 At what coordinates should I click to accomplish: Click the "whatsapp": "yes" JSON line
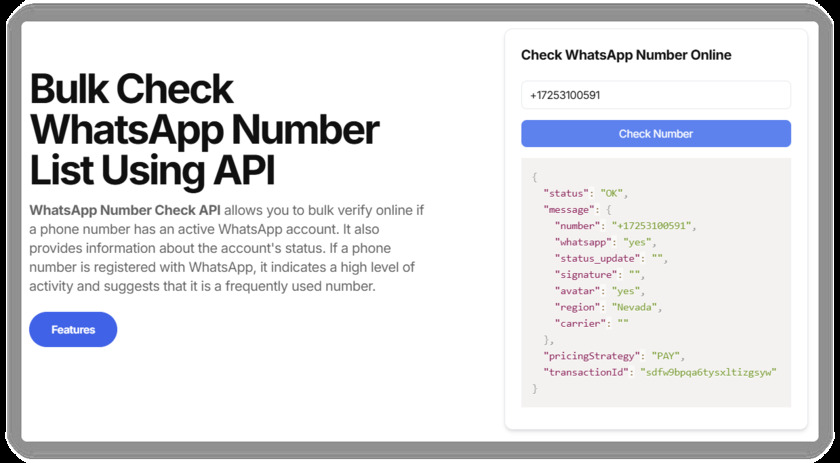point(605,242)
